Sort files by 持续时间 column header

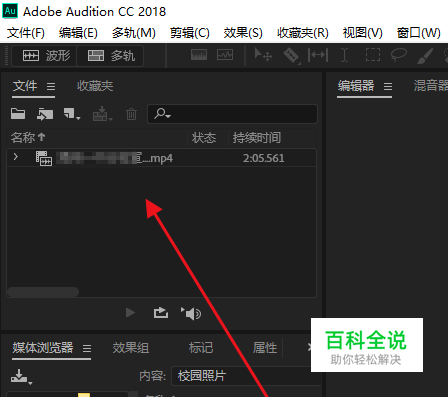click(257, 138)
